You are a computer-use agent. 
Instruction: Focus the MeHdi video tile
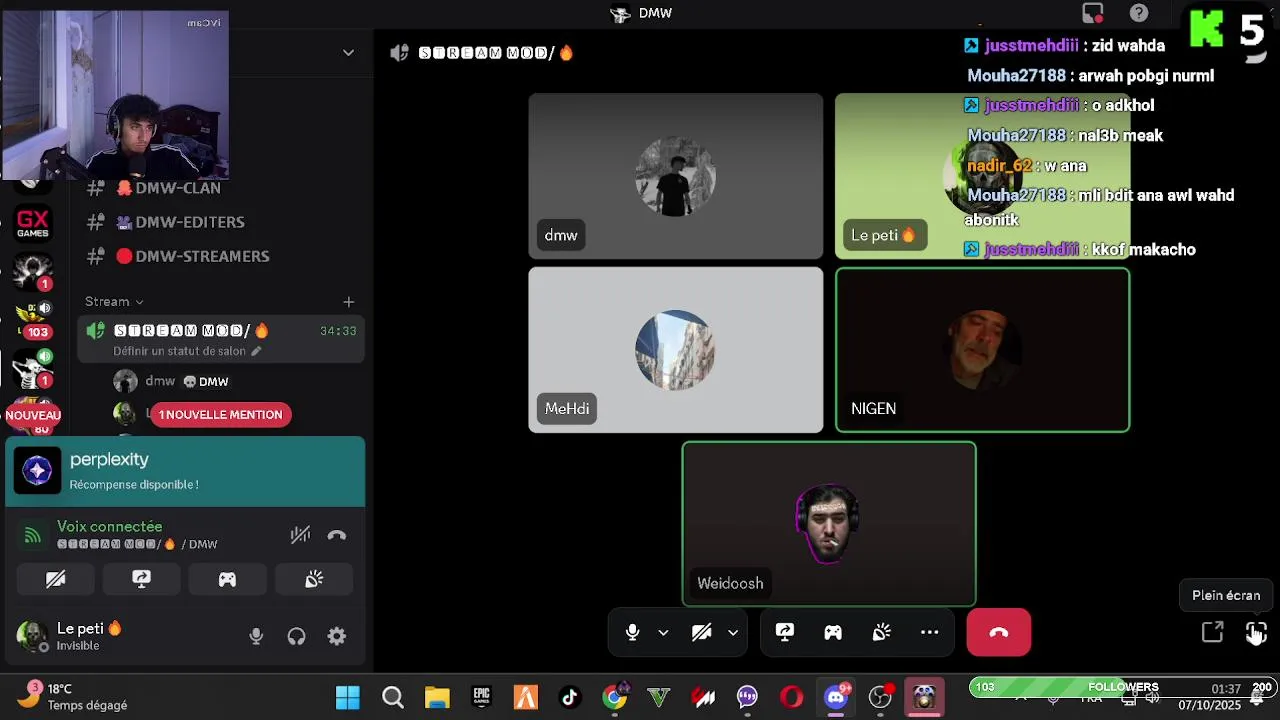pos(676,350)
